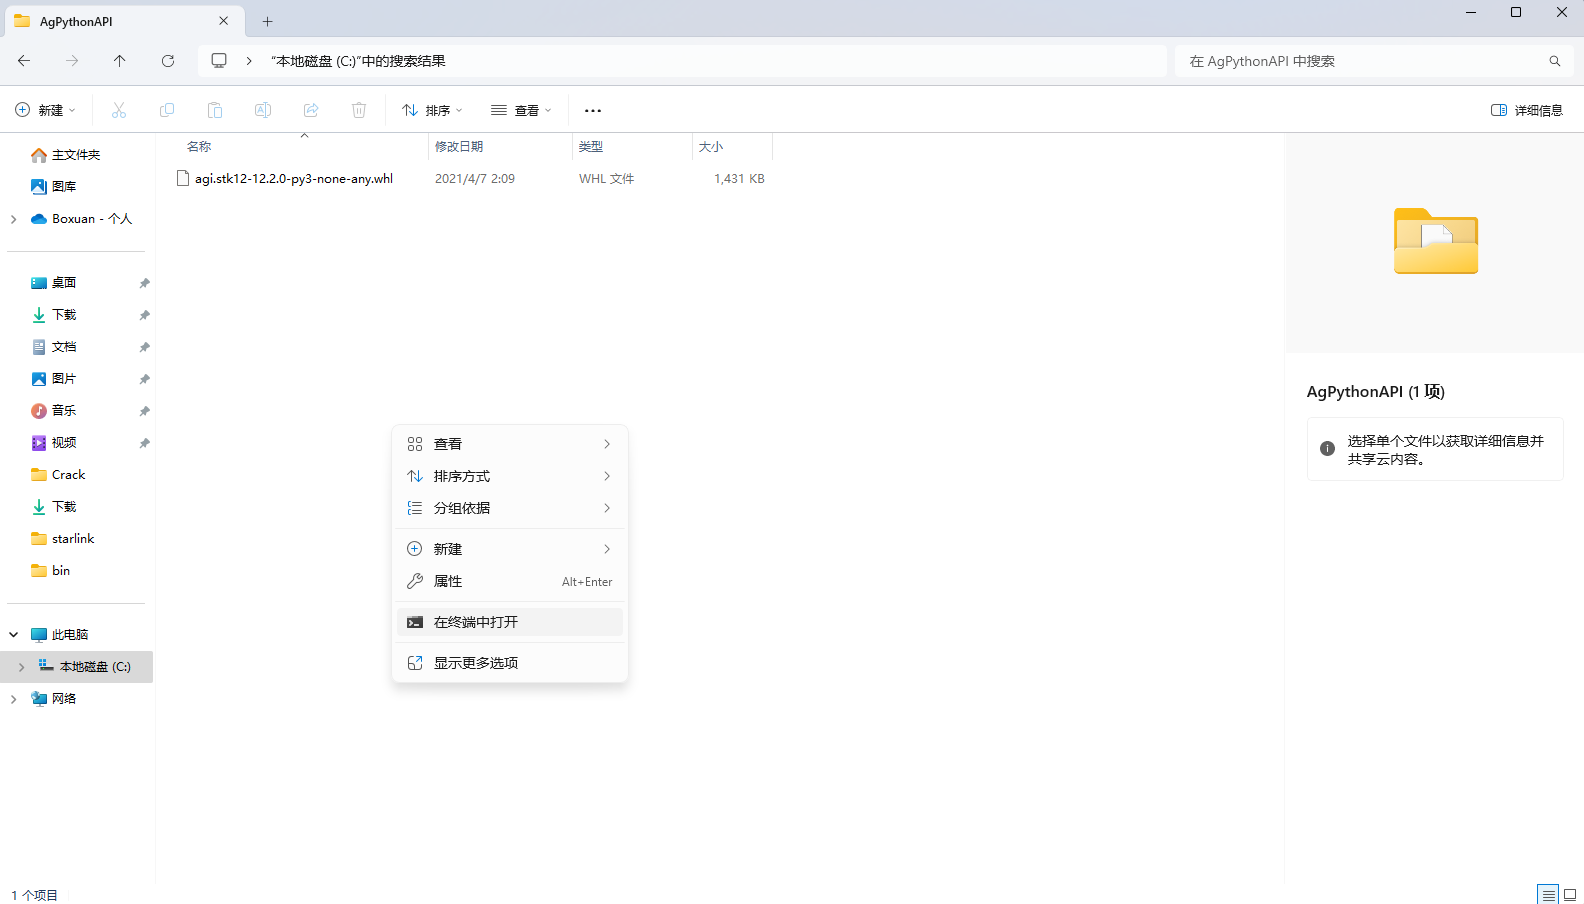1584x904 pixels.
Task: Open the See more ellipsis menu
Action: tap(593, 110)
